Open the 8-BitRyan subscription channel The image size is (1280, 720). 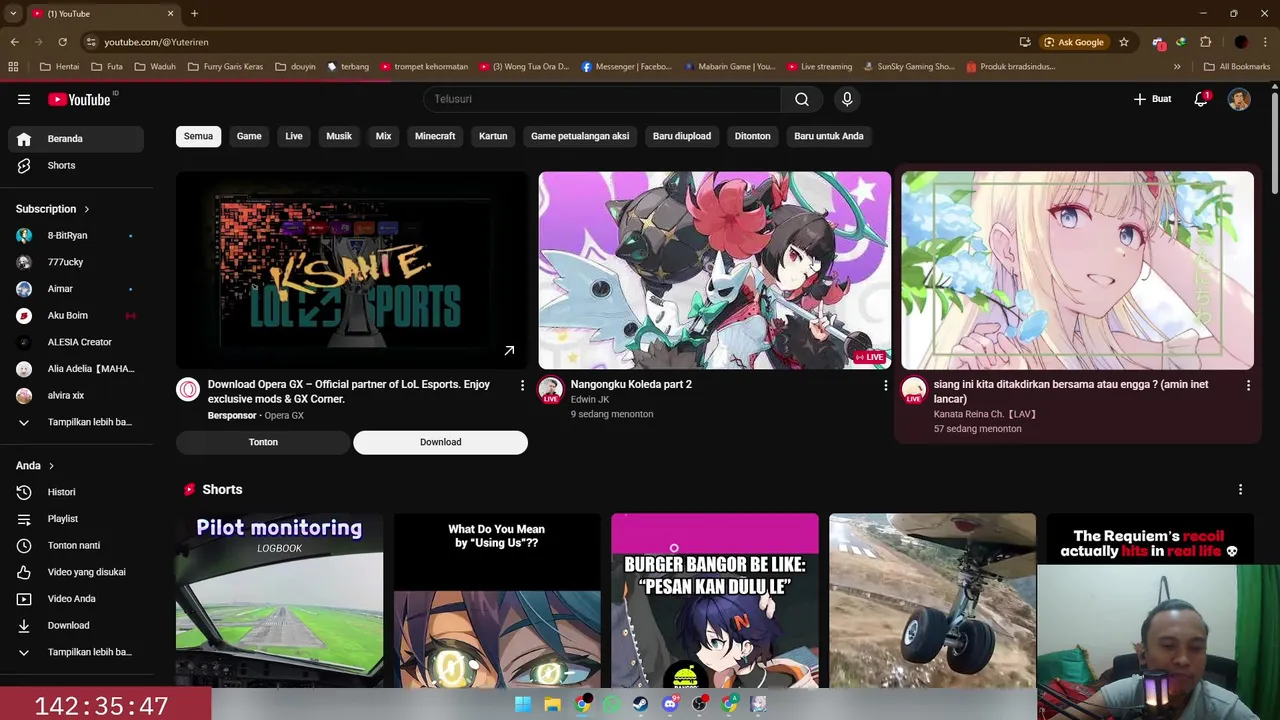pyautogui.click(x=76, y=236)
